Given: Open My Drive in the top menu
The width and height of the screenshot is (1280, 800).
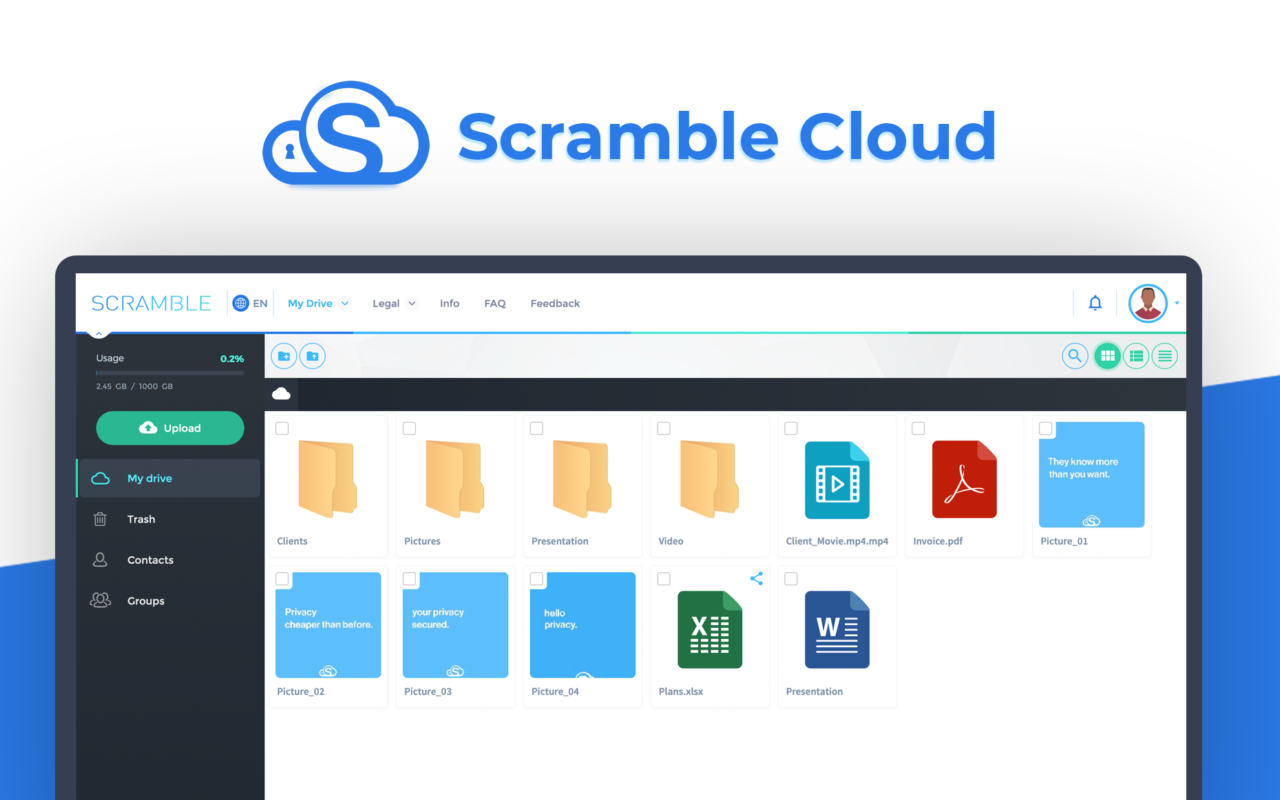Looking at the screenshot, I should [x=310, y=303].
